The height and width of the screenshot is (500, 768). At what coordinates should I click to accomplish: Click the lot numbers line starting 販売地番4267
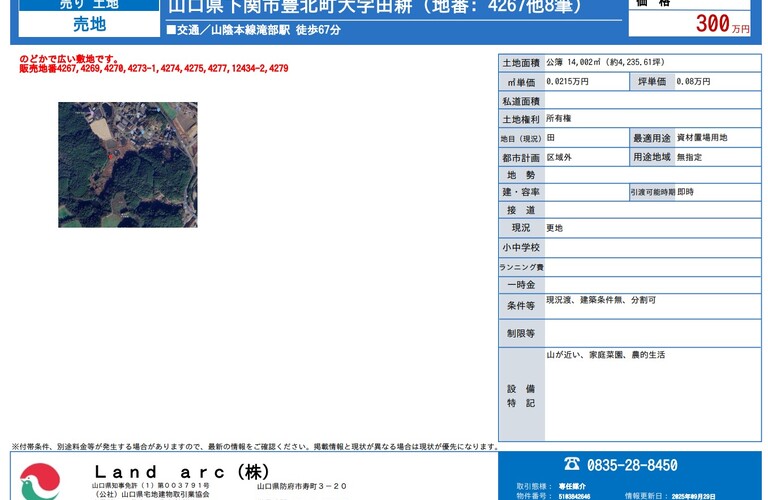click(x=154, y=69)
